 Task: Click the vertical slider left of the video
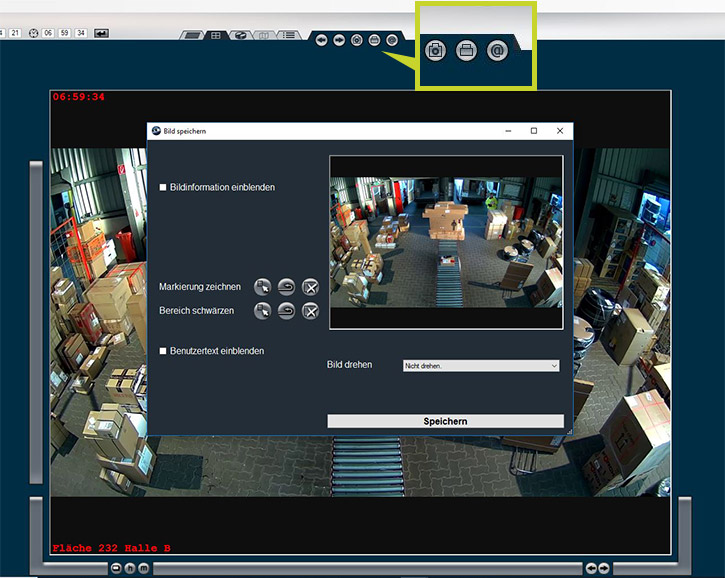pos(36,323)
